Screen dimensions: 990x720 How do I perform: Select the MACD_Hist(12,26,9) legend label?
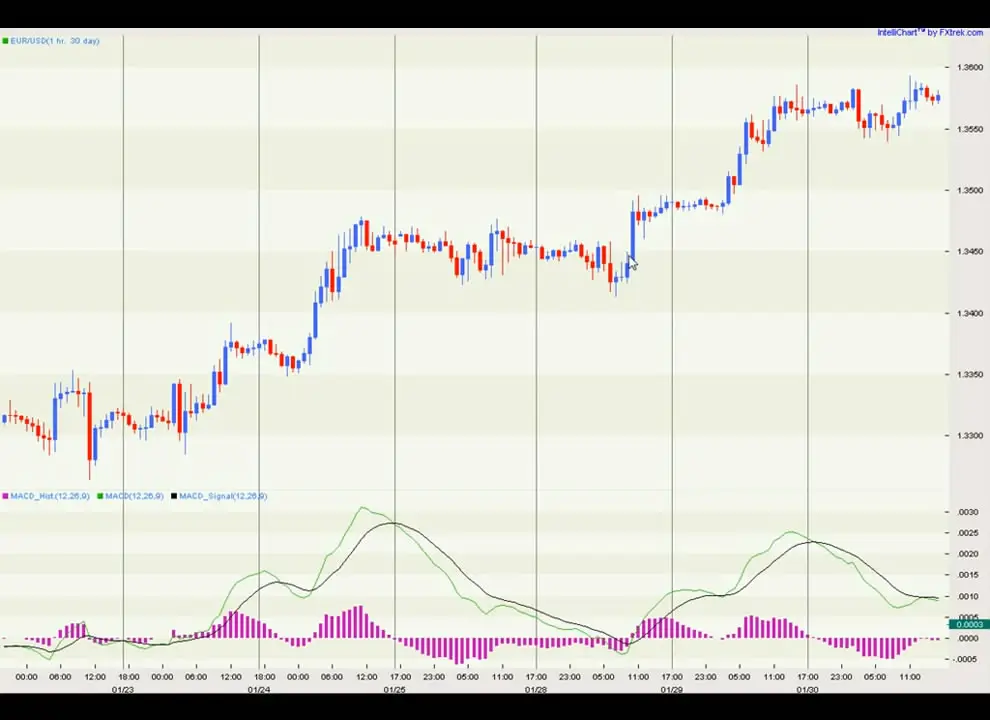coord(50,496)
